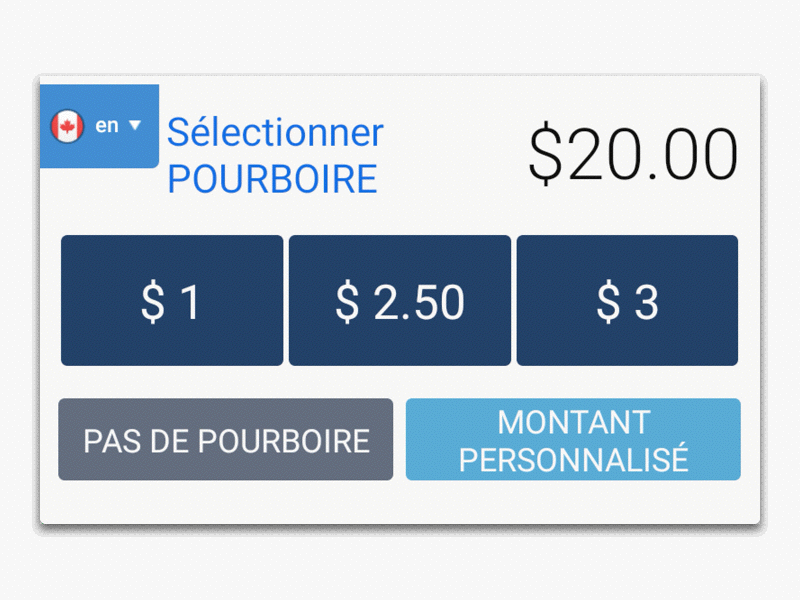Choose the $ 1 tip button
This screenshot has width=800, height=600.
point(172,301)
